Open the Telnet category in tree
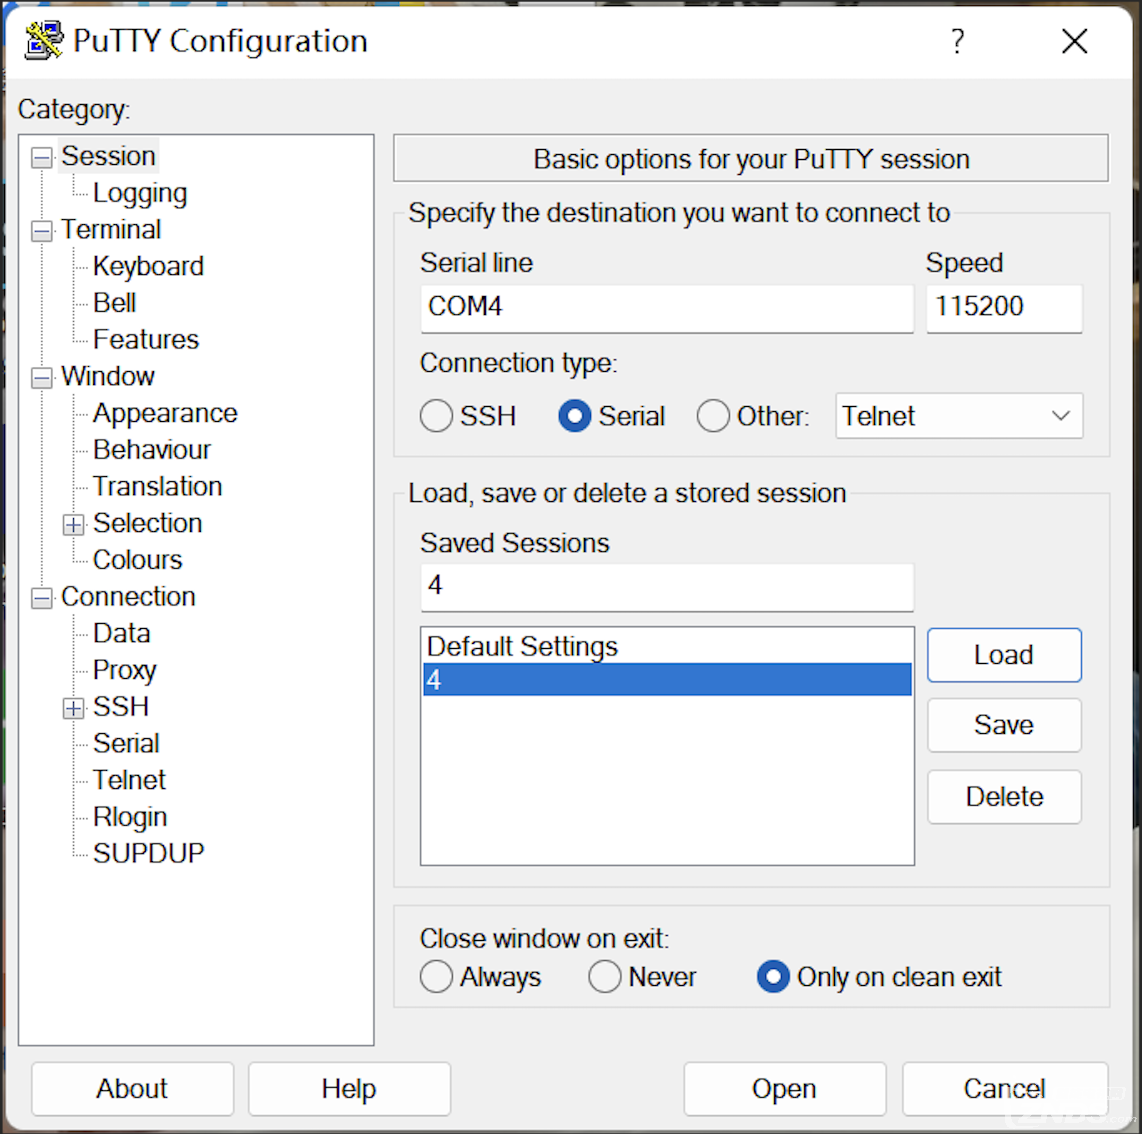 tap(129, 780)
